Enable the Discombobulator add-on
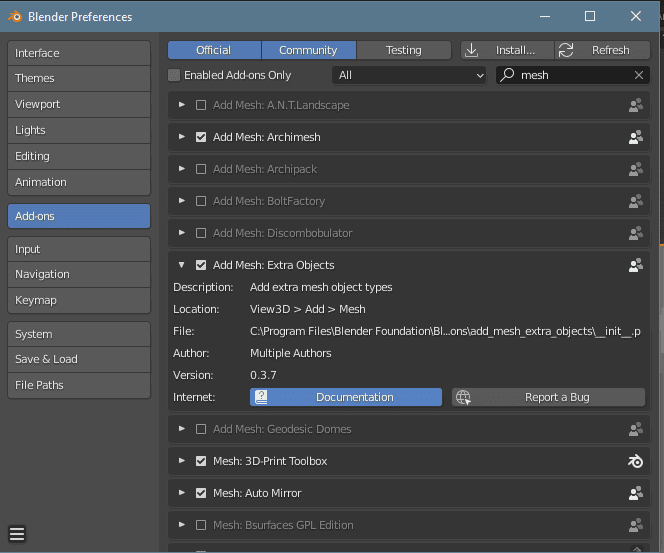Image resolution: width=664 pixels, height=553 pixels. tap(201, 233)
